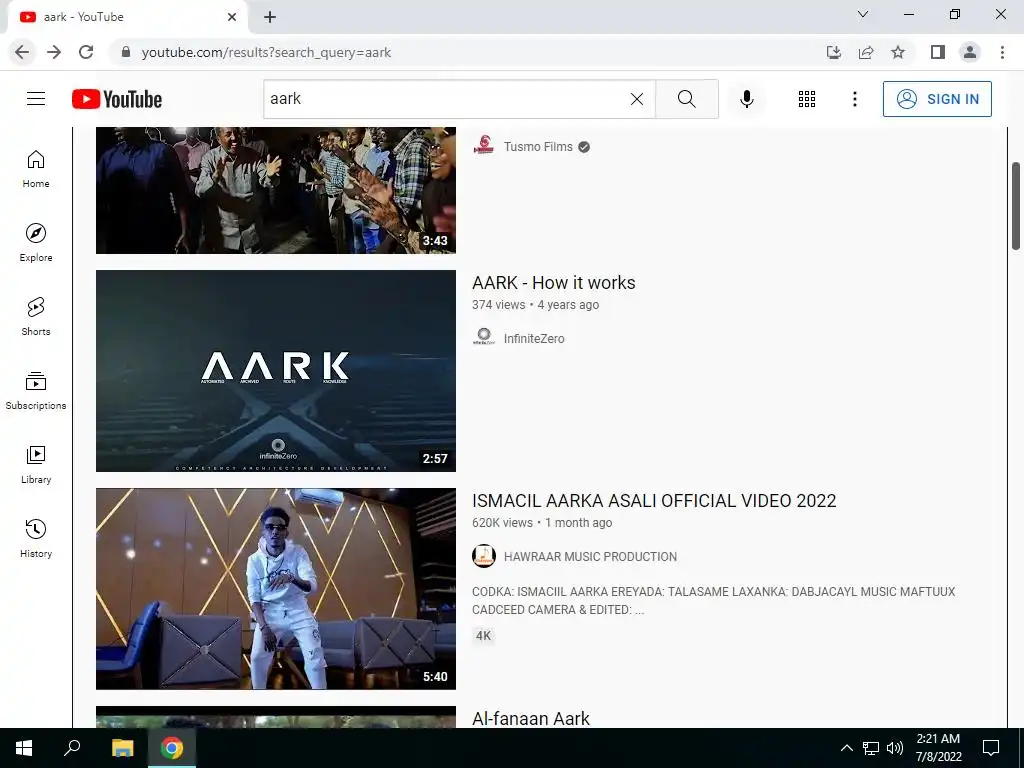
Task: Click the share page icon in address bar
Action: (x=866, y=52)
